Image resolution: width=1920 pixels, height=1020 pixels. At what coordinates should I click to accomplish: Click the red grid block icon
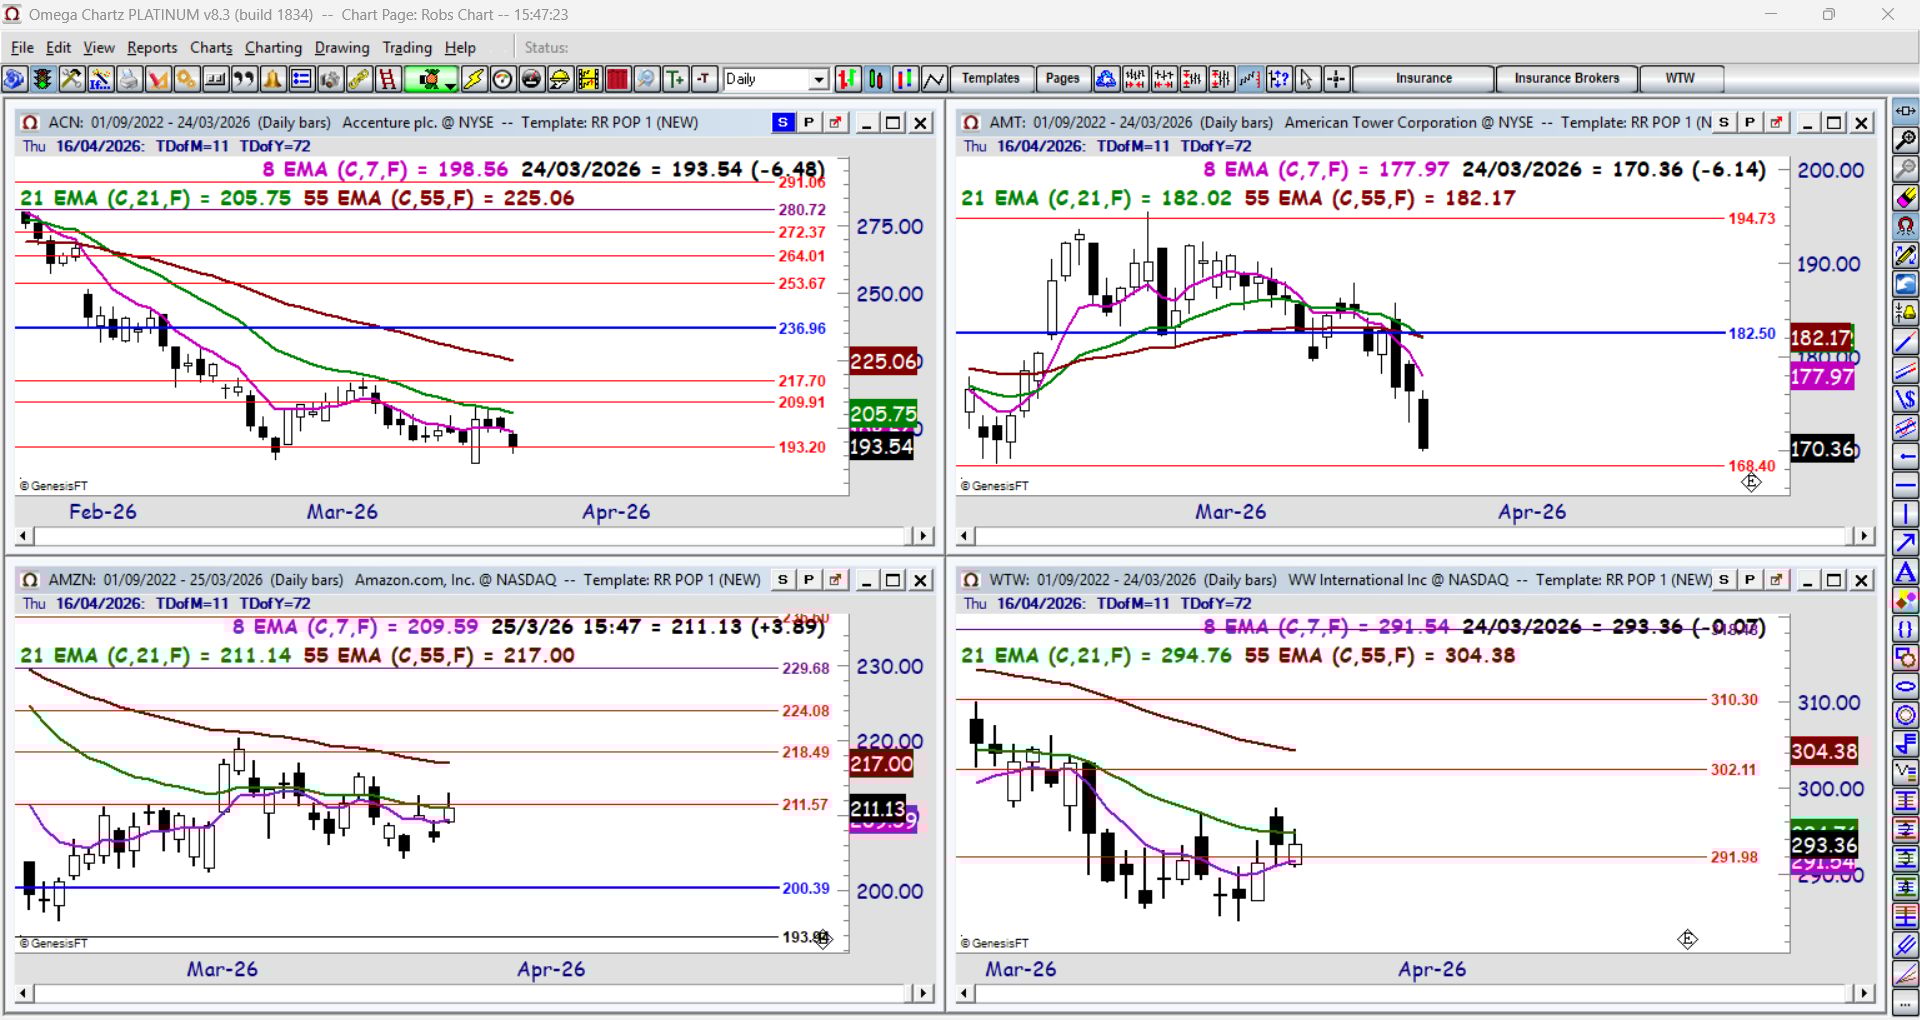(x=618, y=79)
